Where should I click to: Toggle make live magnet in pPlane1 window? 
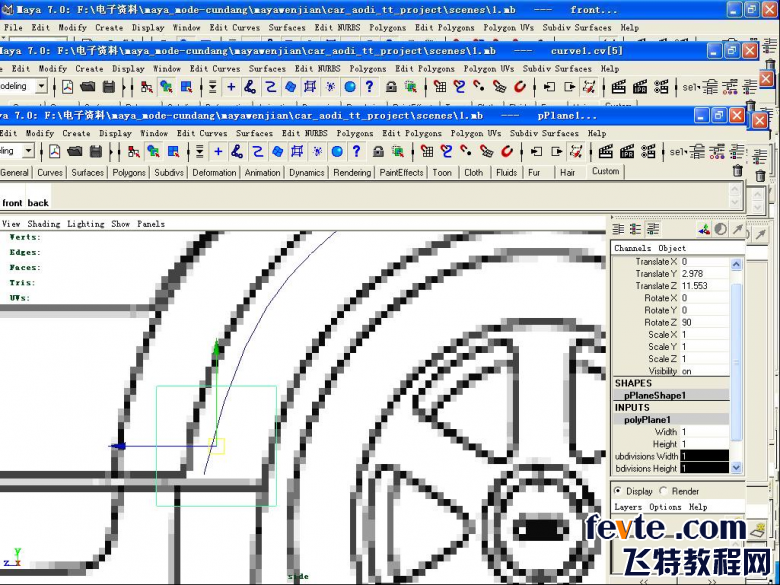tap(507, 151)
